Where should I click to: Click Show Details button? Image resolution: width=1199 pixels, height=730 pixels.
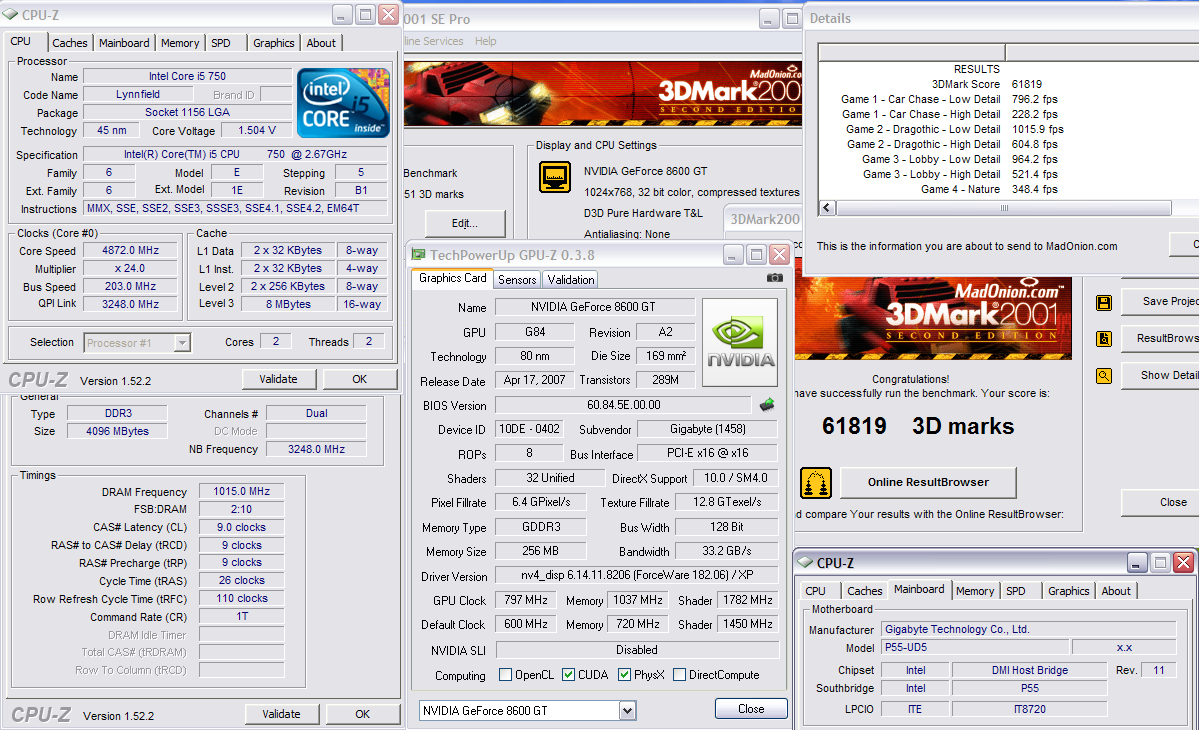[x=1160, y=375]
